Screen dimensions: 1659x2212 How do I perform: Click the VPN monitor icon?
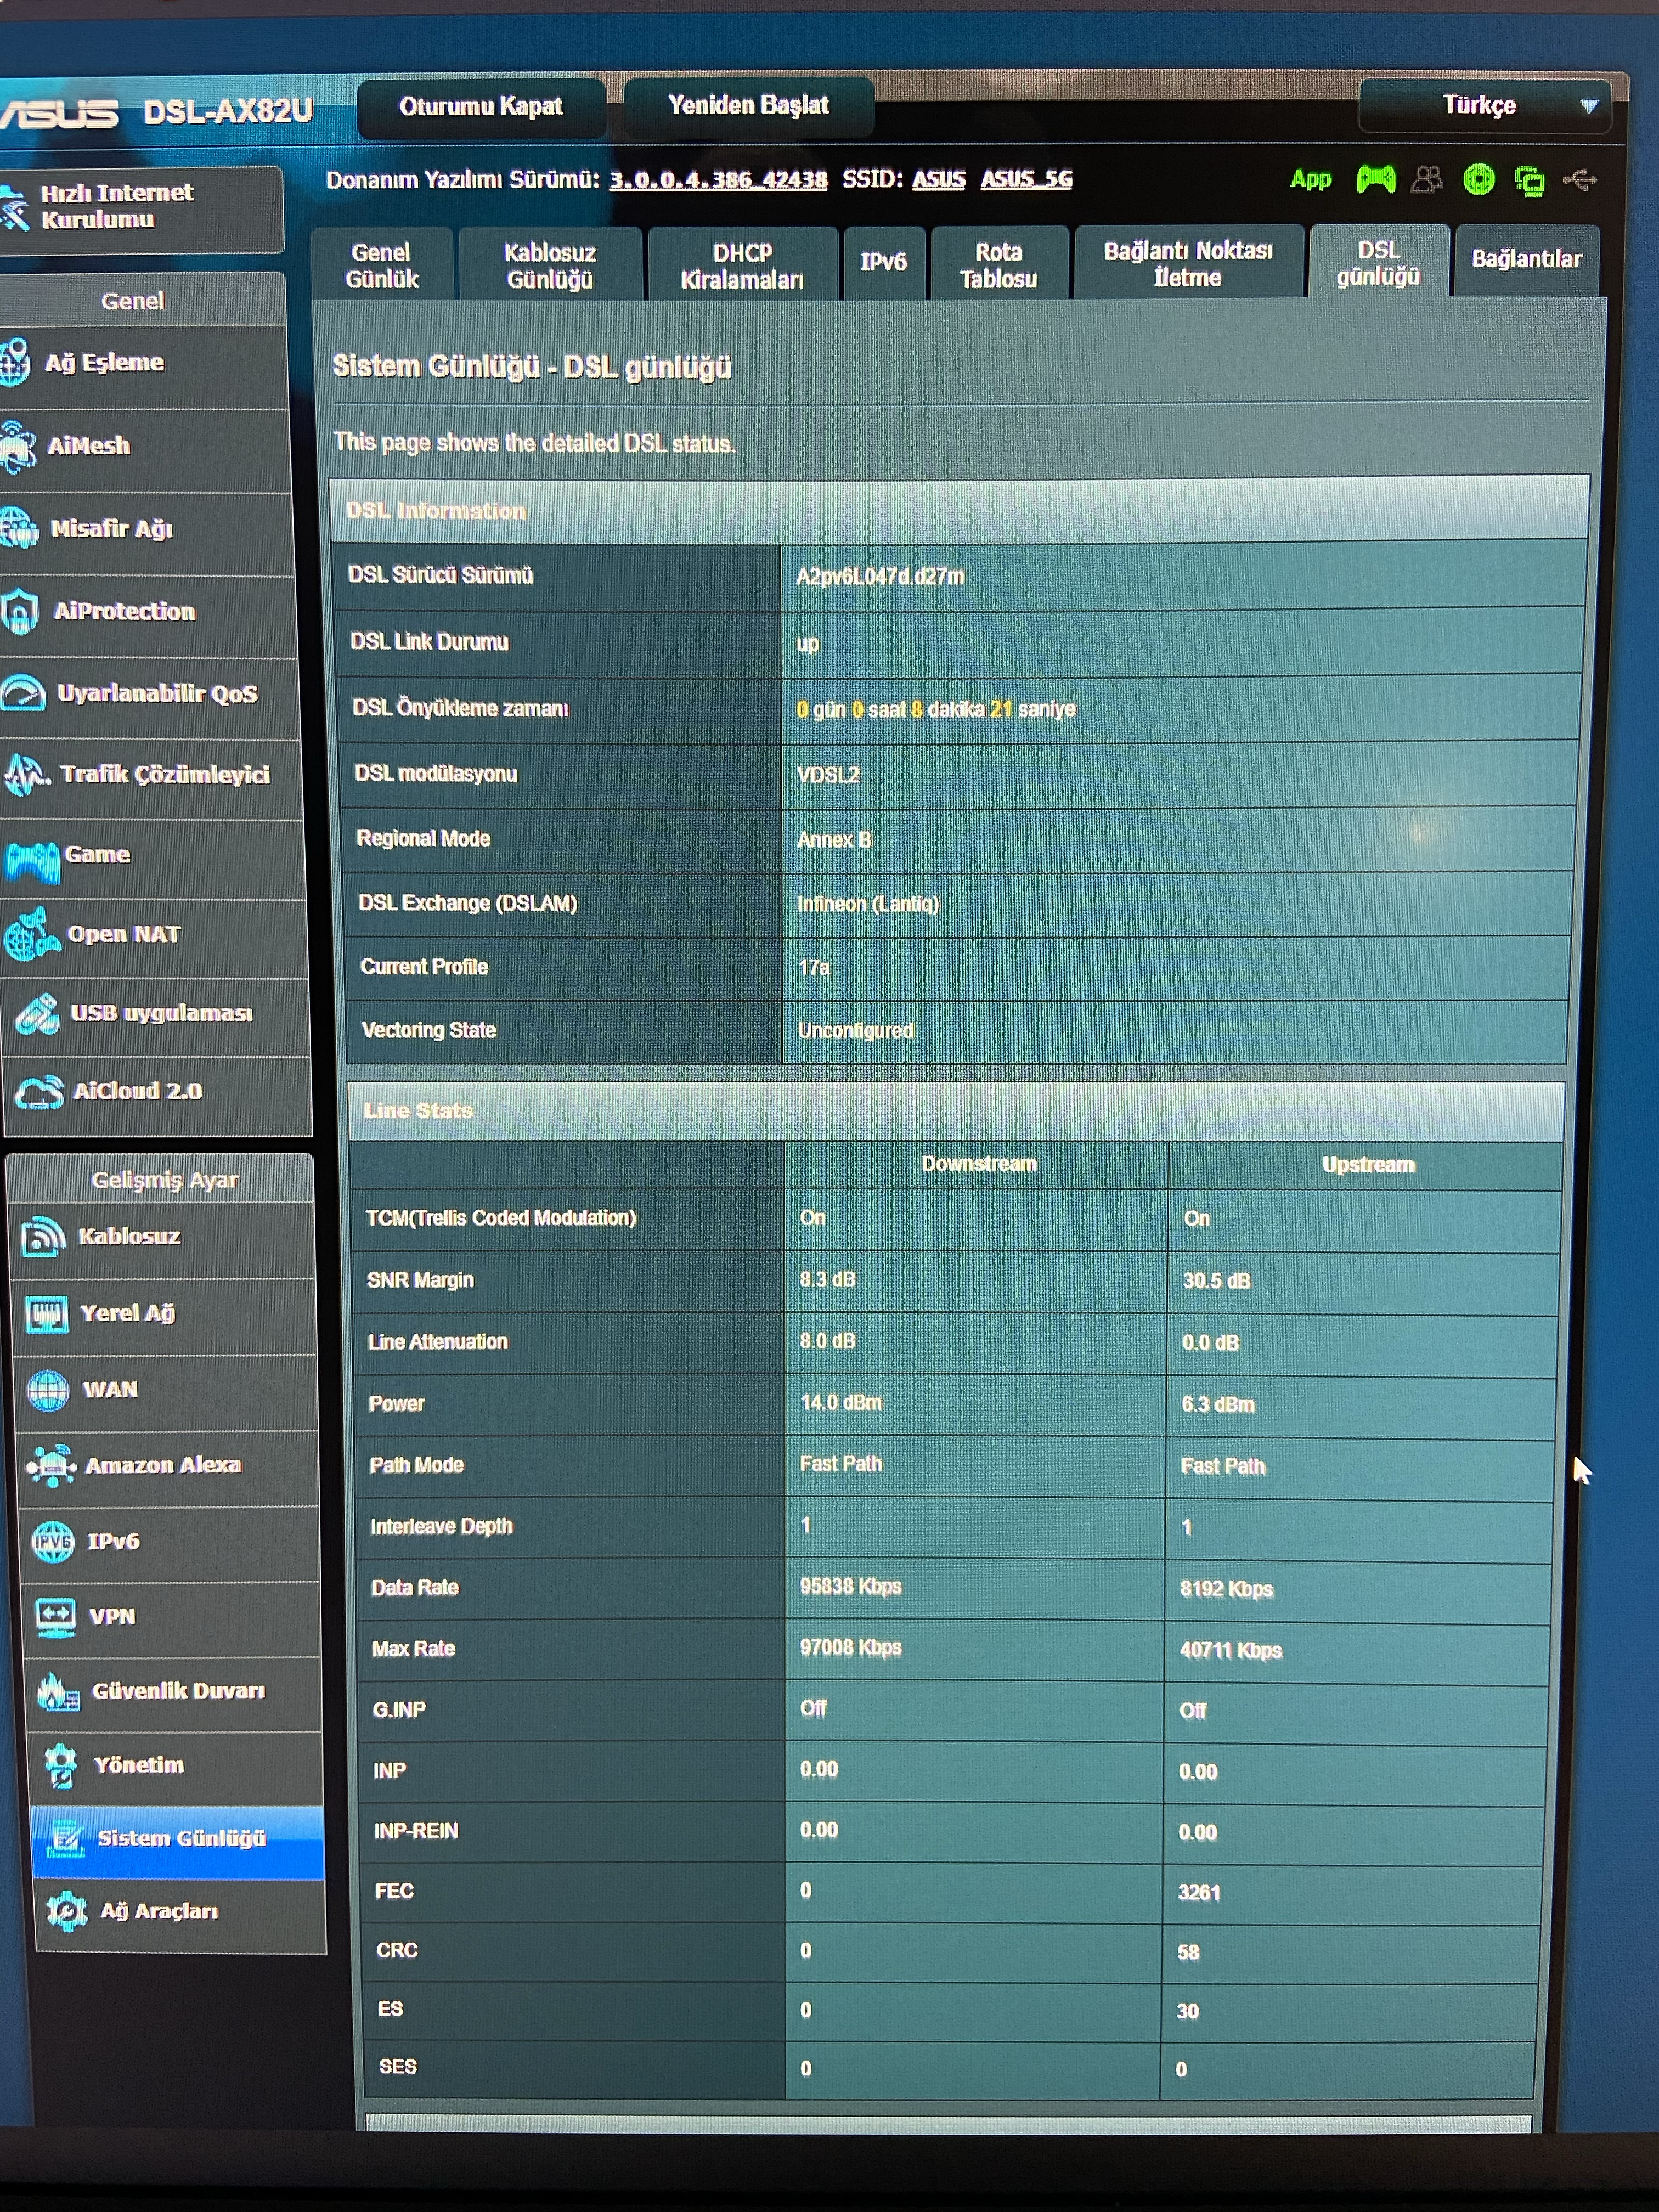[55, 1617]
